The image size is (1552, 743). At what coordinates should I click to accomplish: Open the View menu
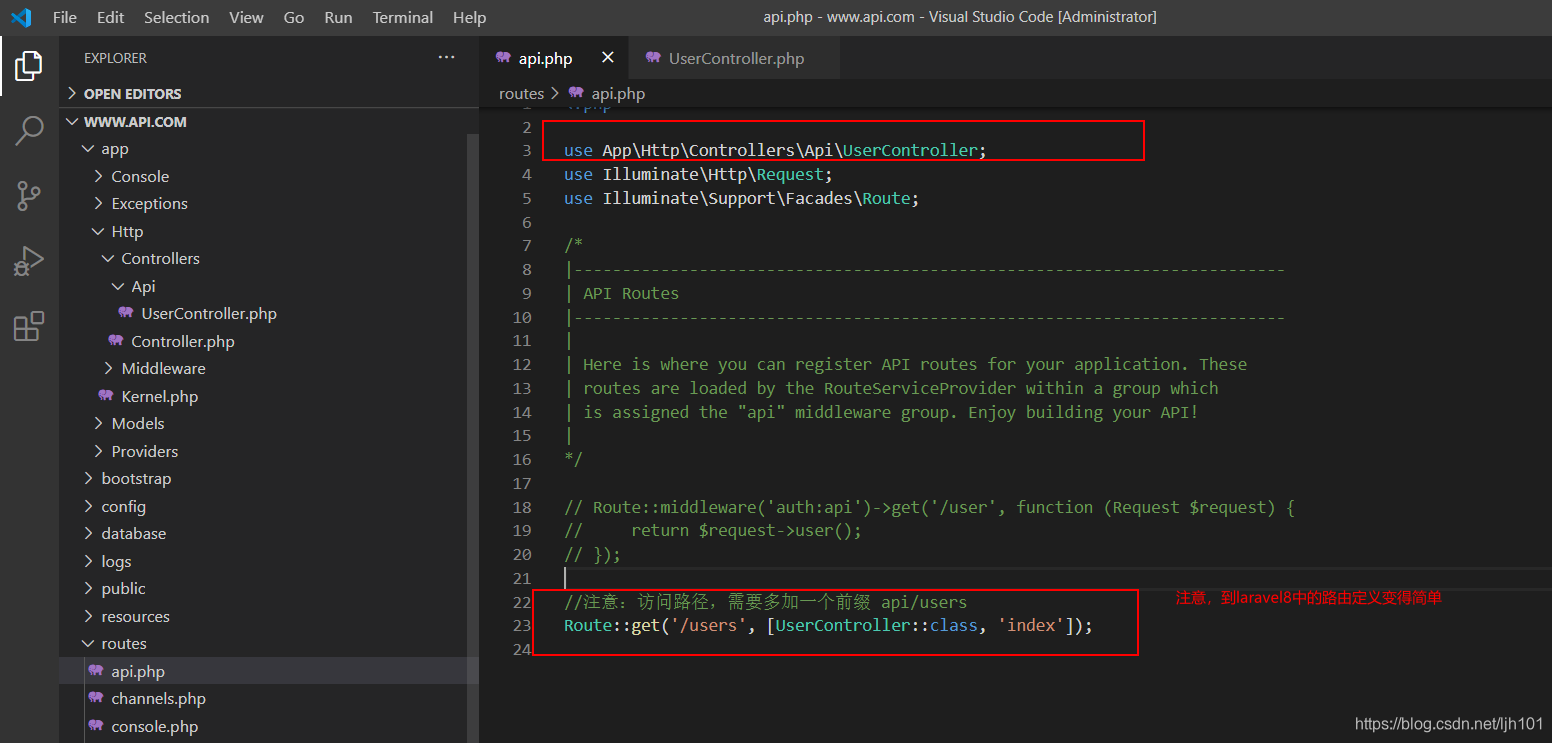pos(246,17)
